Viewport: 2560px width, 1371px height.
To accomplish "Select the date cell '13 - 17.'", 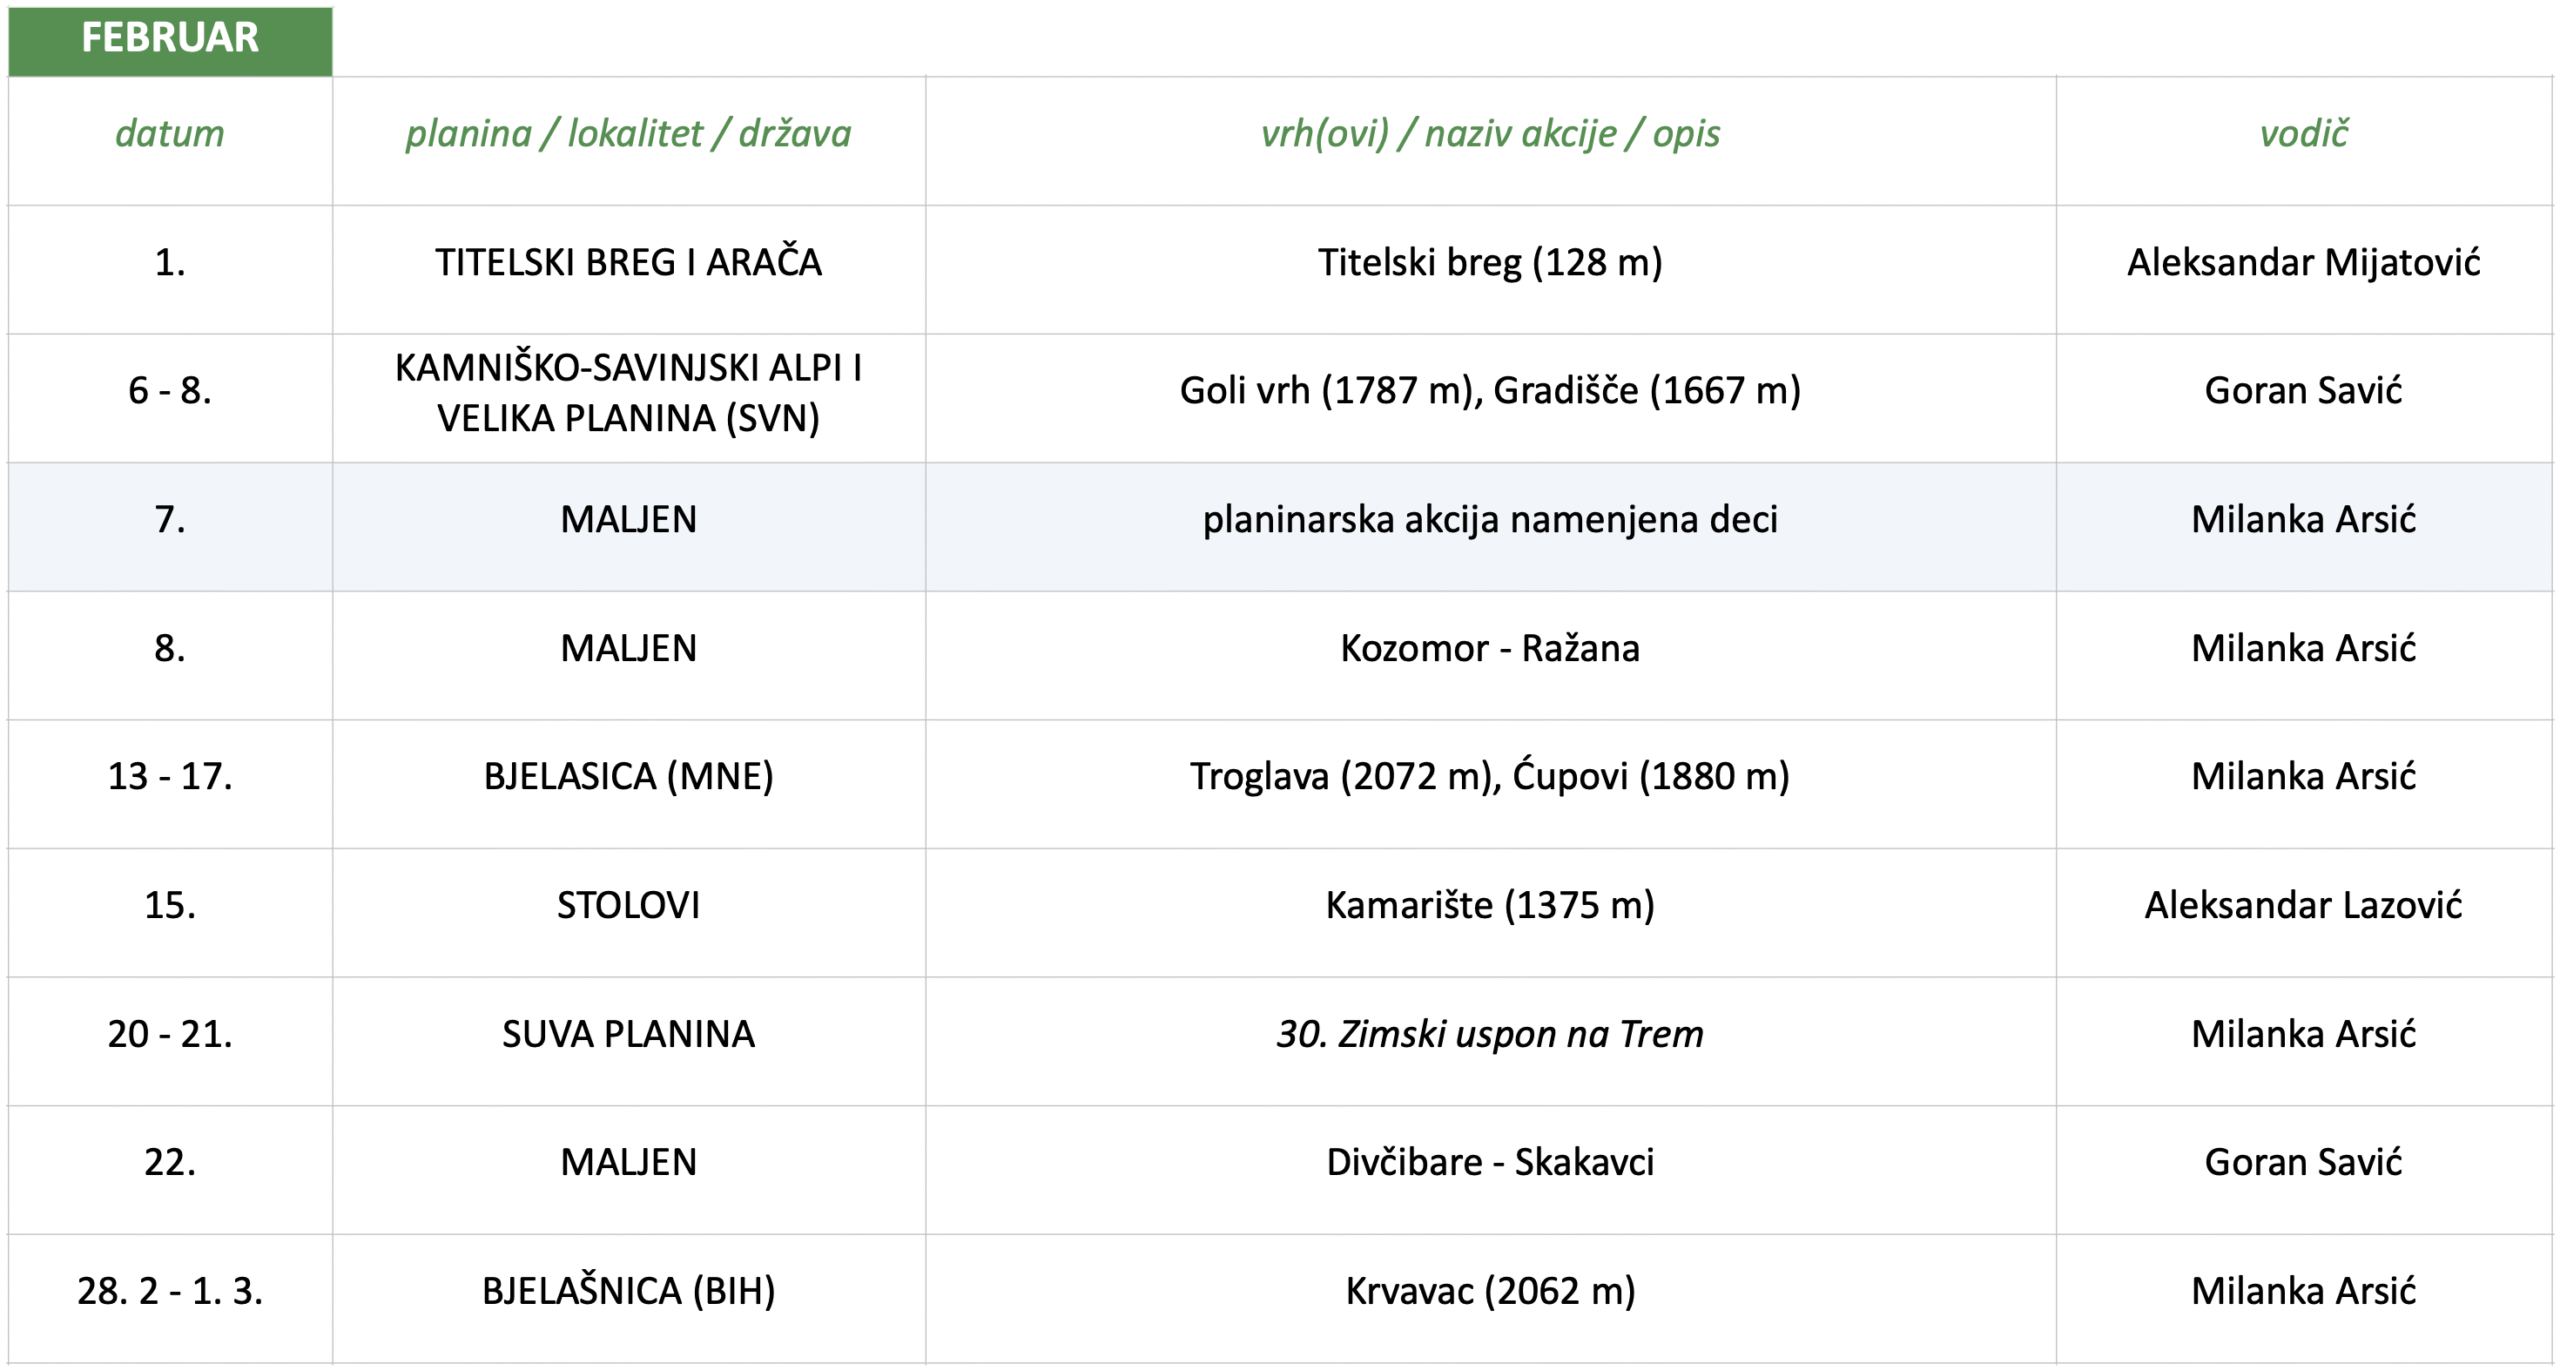I will tap(170, 777).
